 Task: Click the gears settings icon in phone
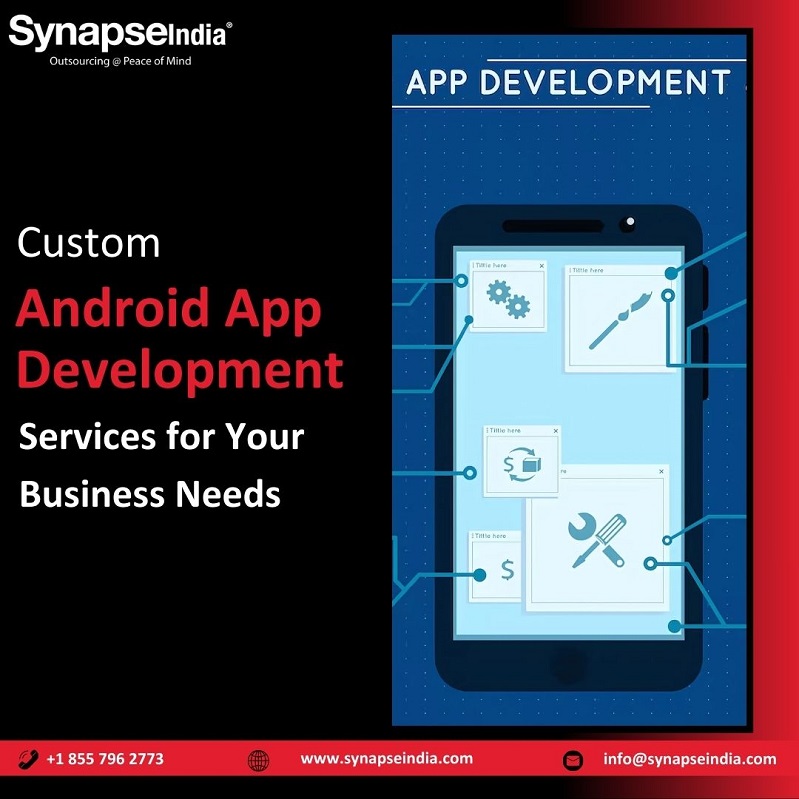508,300
